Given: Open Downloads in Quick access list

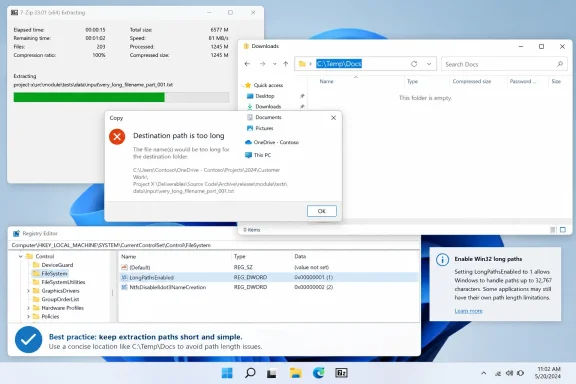Looking at the screenshot, I should coord(268,107).
